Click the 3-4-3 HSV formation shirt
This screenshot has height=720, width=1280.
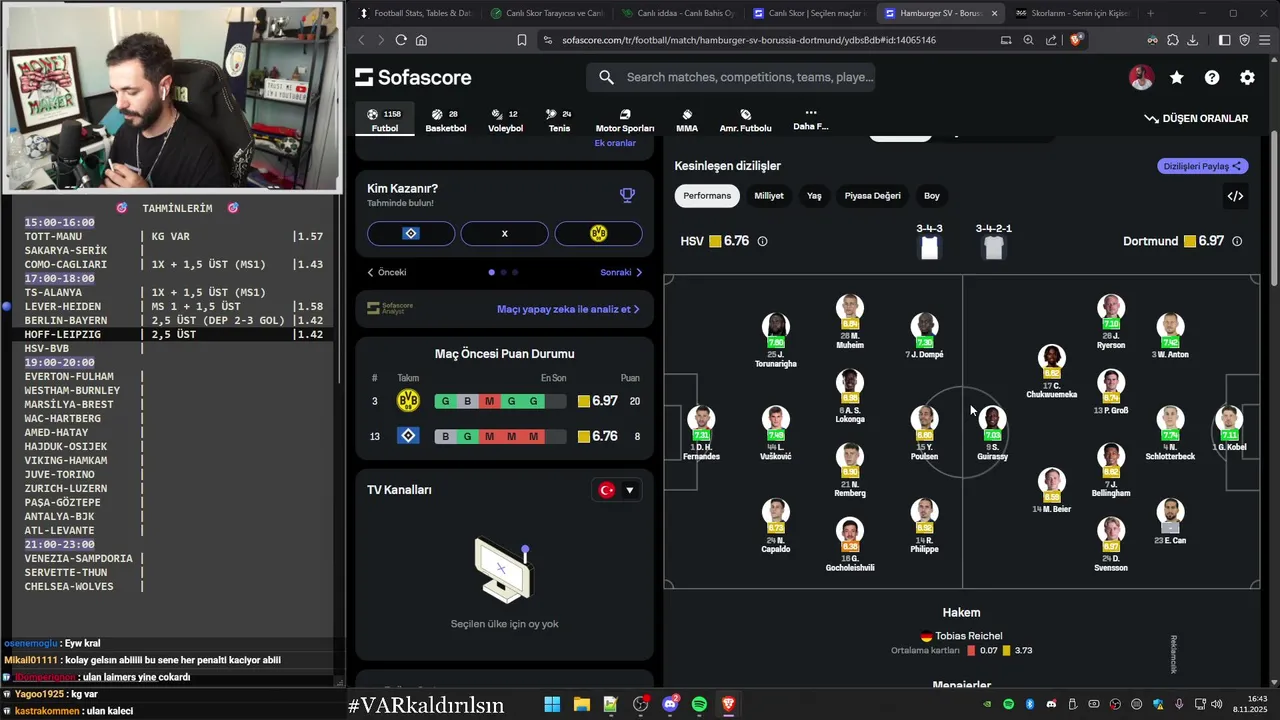pos(929,248)
